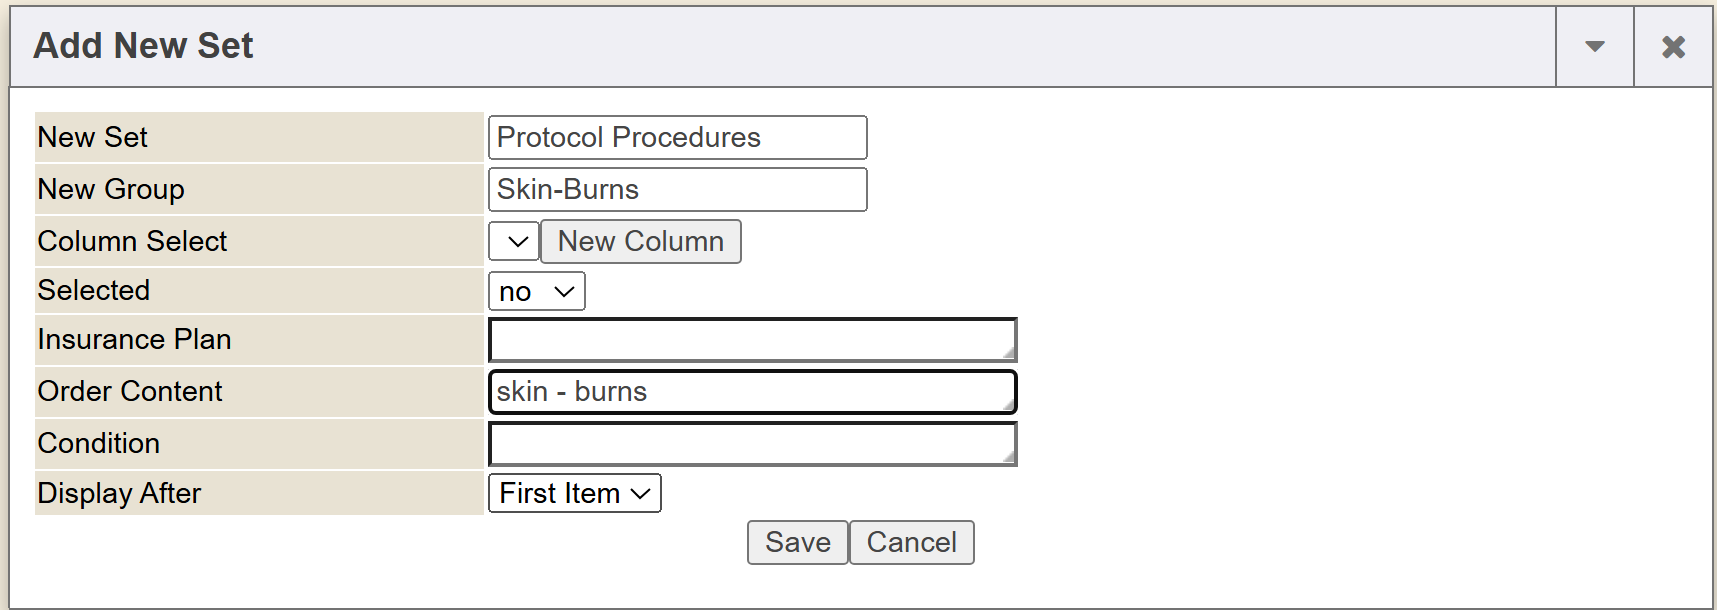Focus the New Group field containing Skin-Burns
The width and height of the screenshot is (1717, 610).
tap(677, 190)
